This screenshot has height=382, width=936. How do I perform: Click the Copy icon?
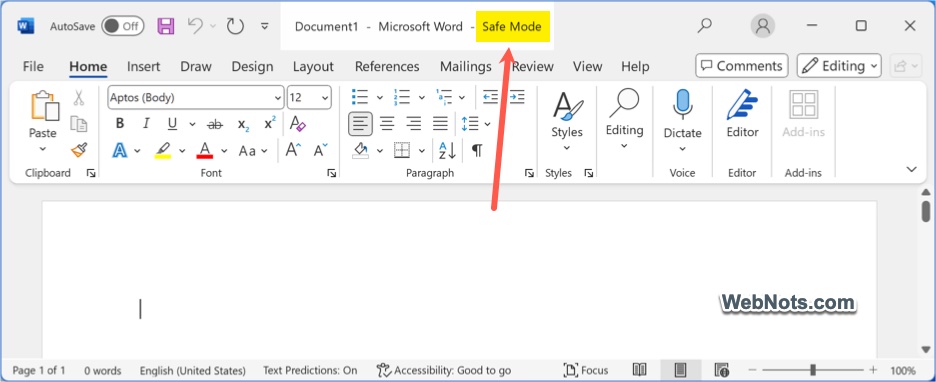coord(78,124)
